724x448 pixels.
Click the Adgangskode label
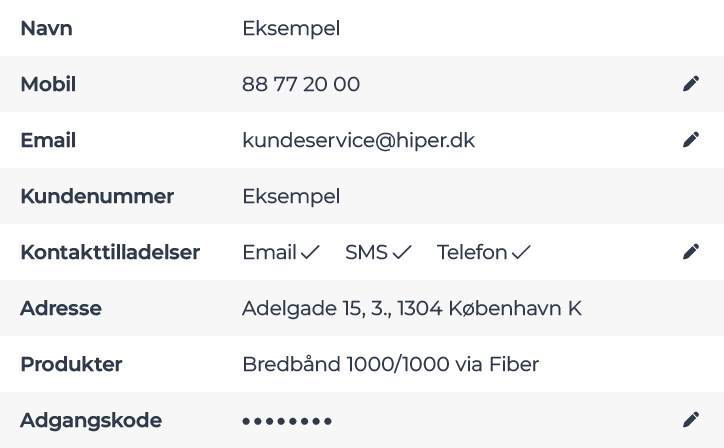(91, 420)
